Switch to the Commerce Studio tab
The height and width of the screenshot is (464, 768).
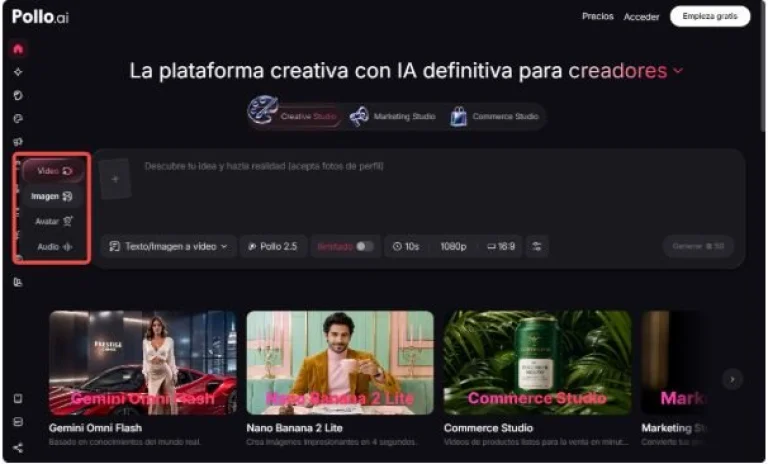pyautogui.click(x=495, y=117)
